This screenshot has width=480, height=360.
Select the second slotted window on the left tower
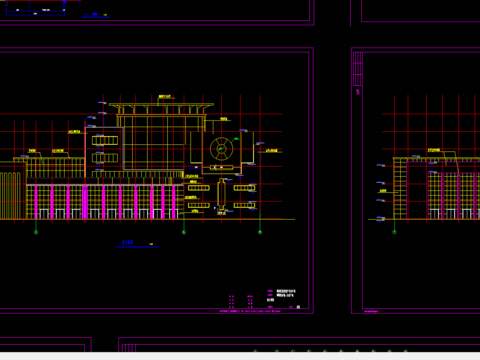pos(105,158)
